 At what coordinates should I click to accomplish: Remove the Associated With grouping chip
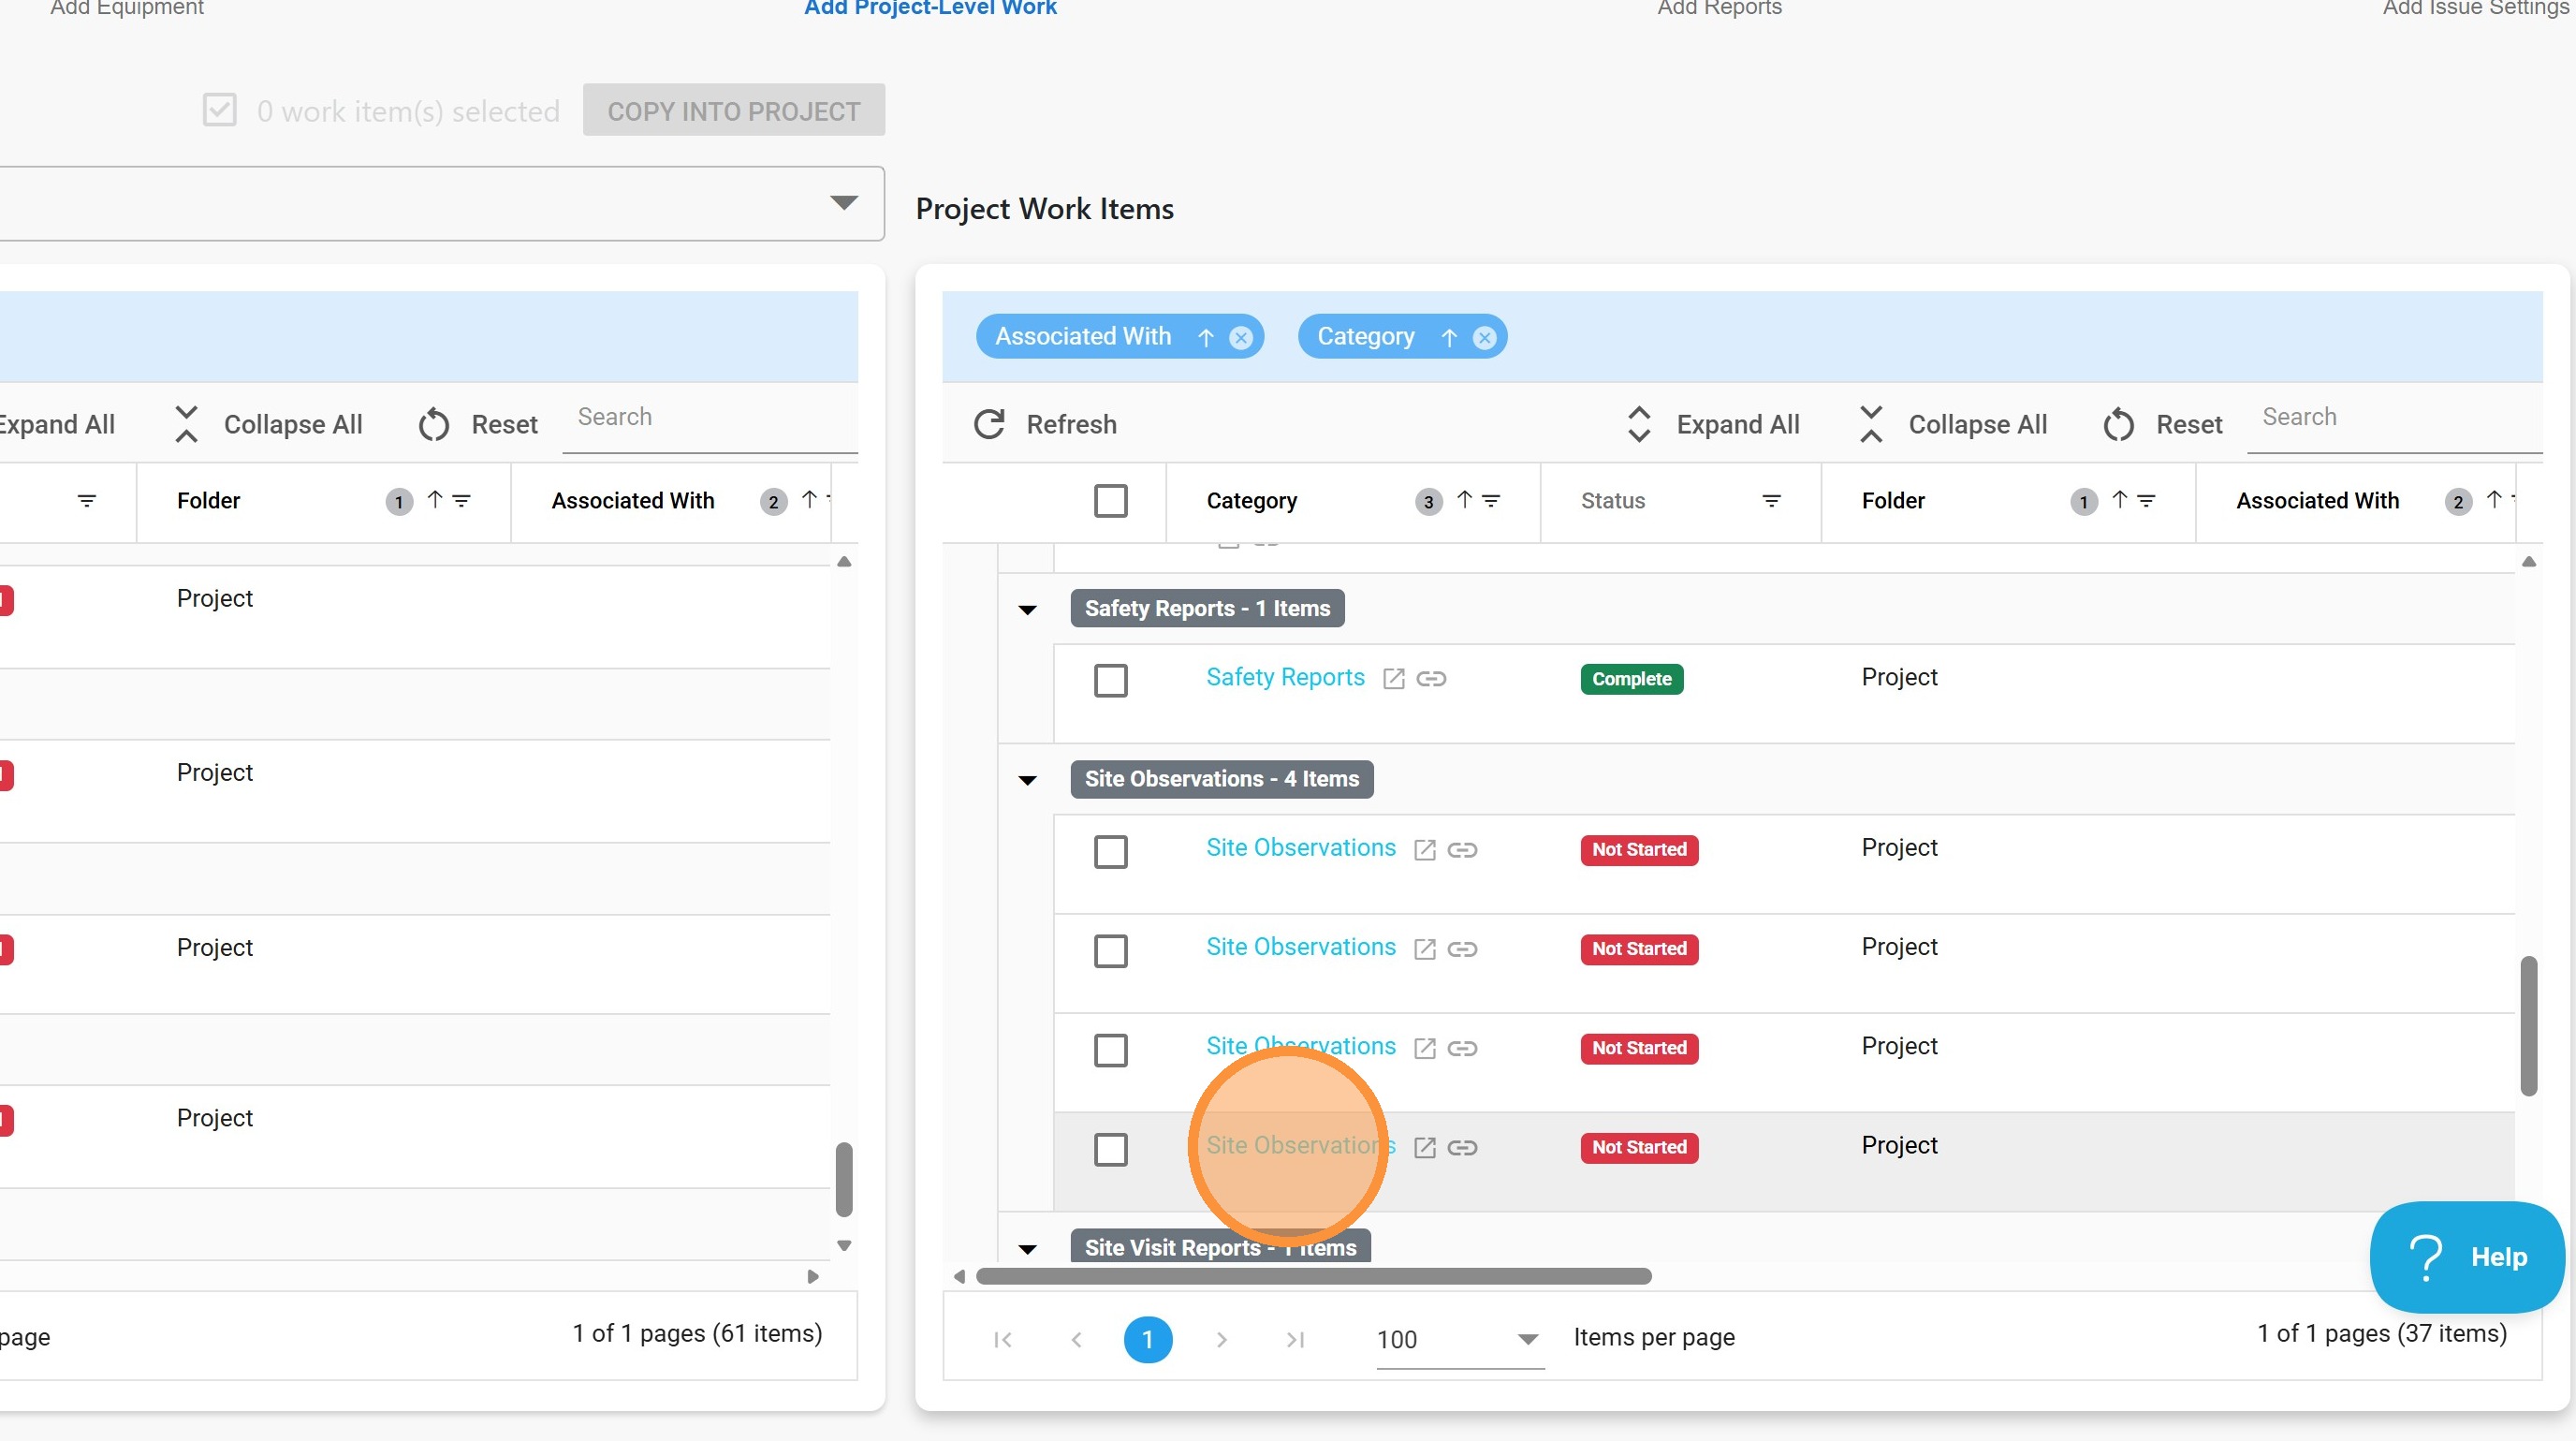pos(1240,338)
